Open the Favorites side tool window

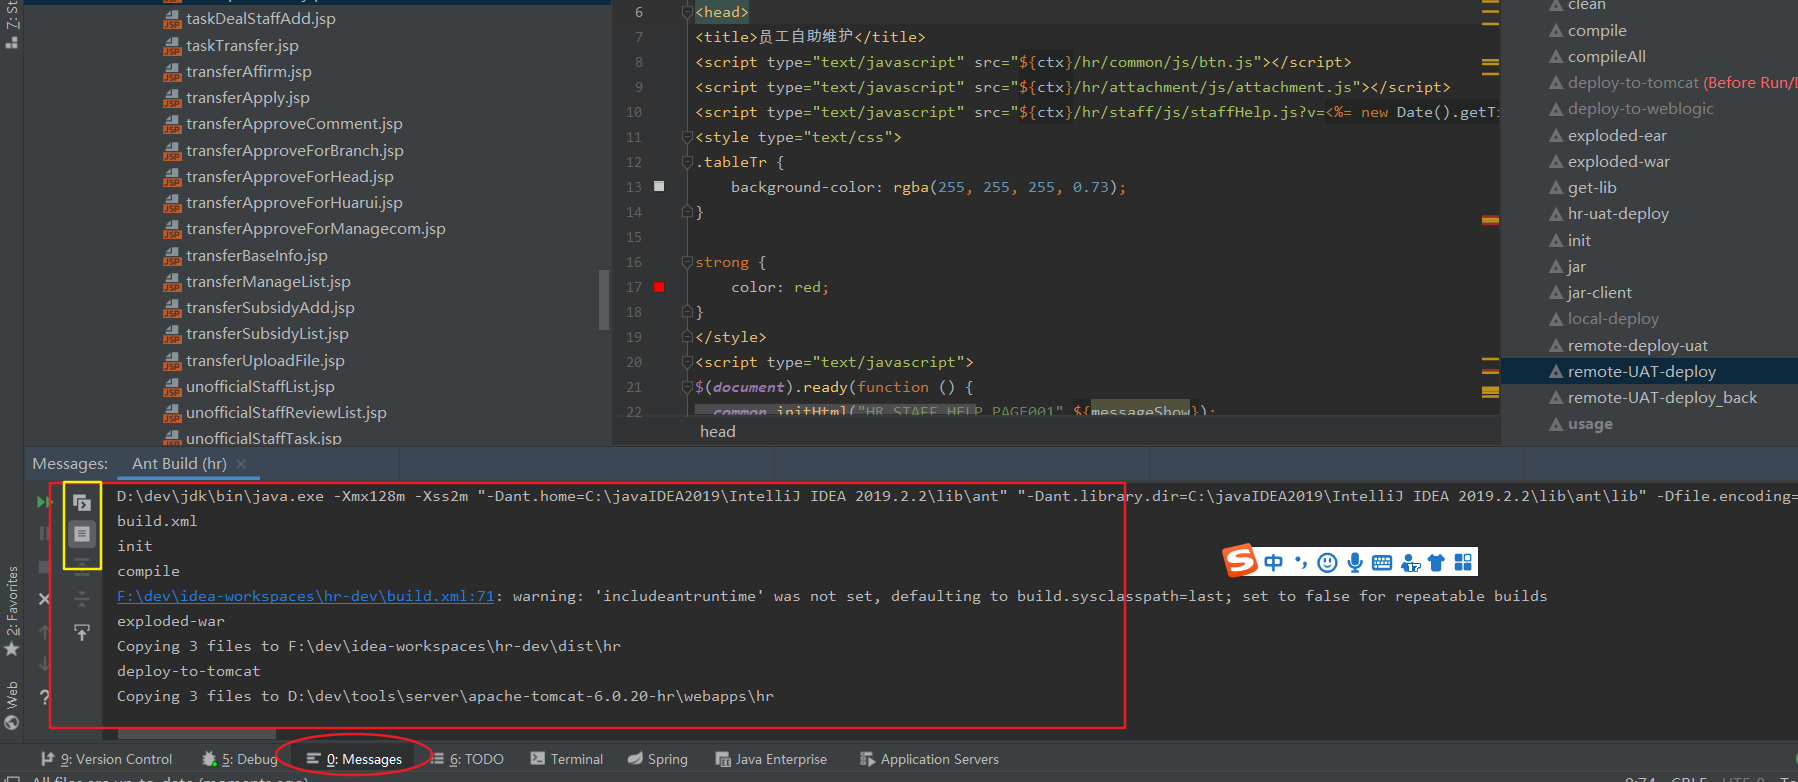point(12,611)
